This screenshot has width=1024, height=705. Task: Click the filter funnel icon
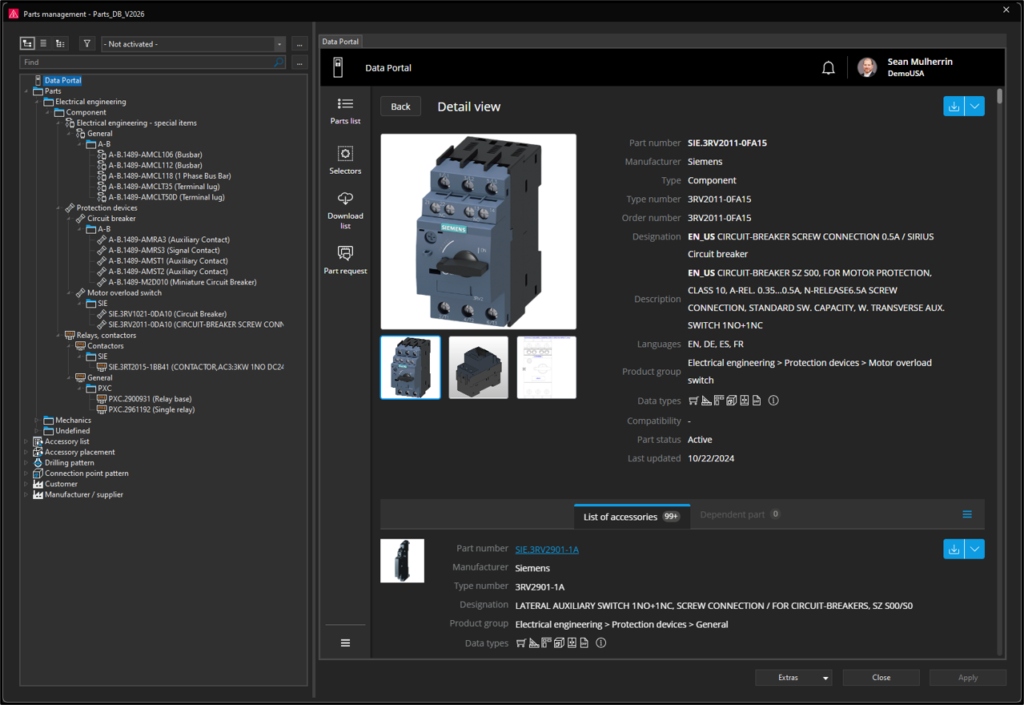click(x=87, y=44)
